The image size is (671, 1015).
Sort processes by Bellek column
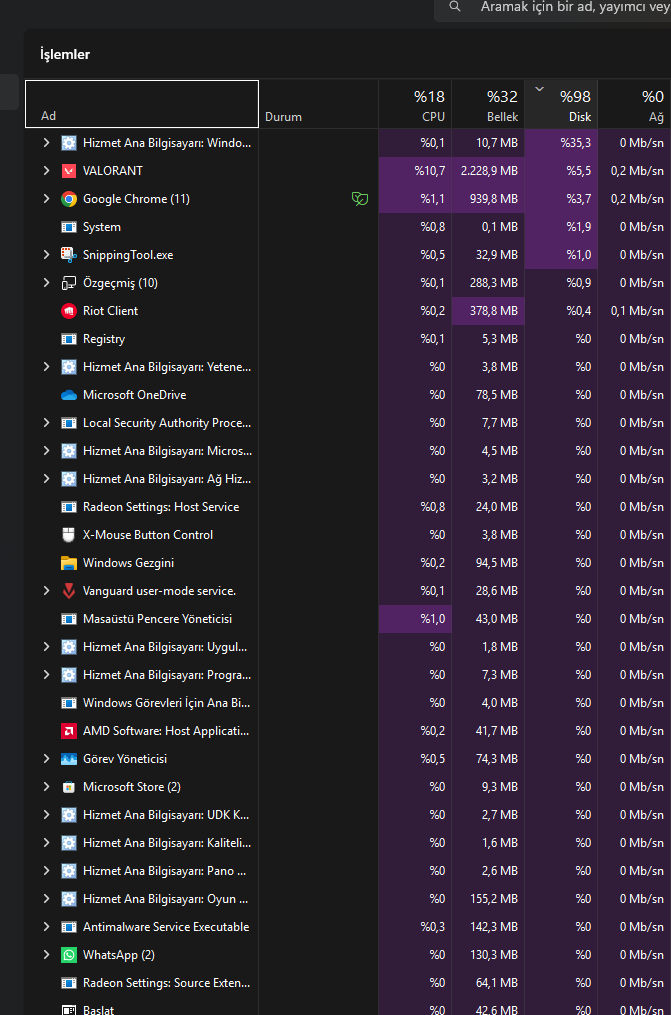488,104
